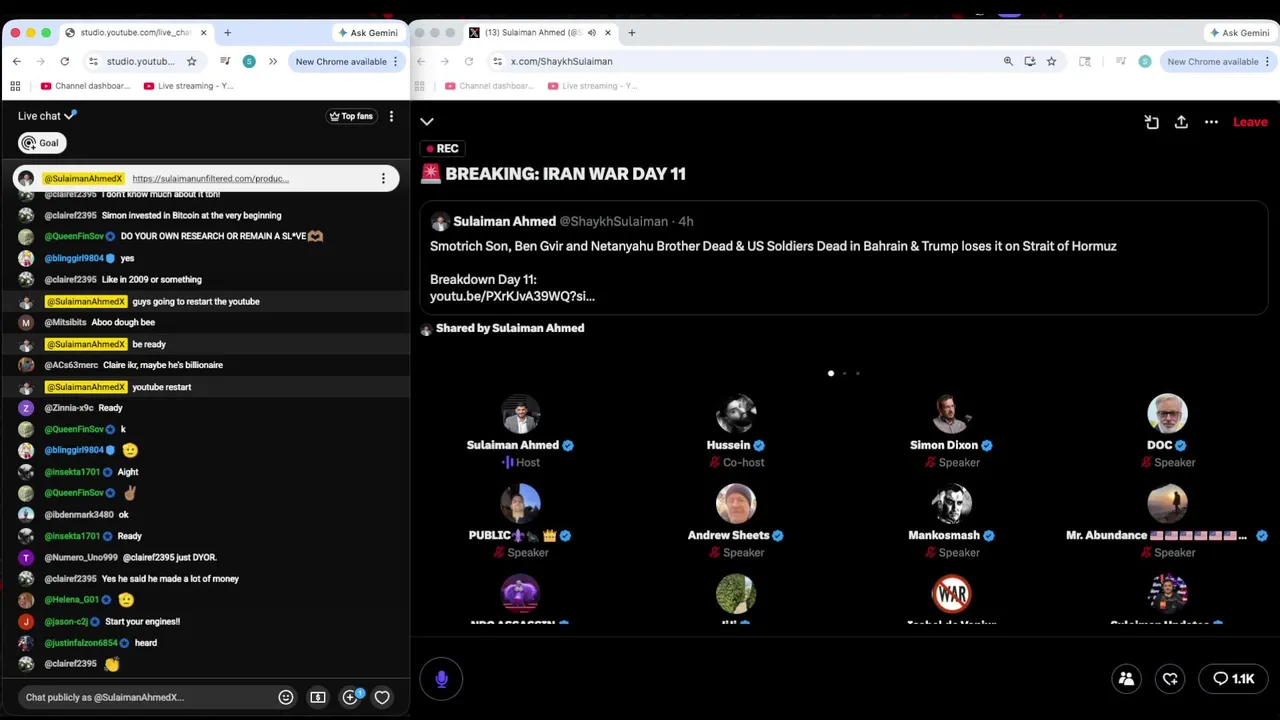Open speaker Mr. Abundance's avatar
This screenshot has height=720, width=1280.
pyautogui.click(x=1167, y=504)
